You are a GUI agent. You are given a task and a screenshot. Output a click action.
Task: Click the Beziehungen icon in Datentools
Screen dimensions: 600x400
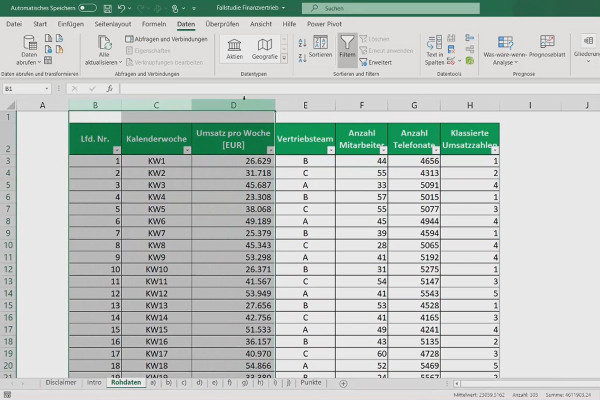(x=470, y=49)
